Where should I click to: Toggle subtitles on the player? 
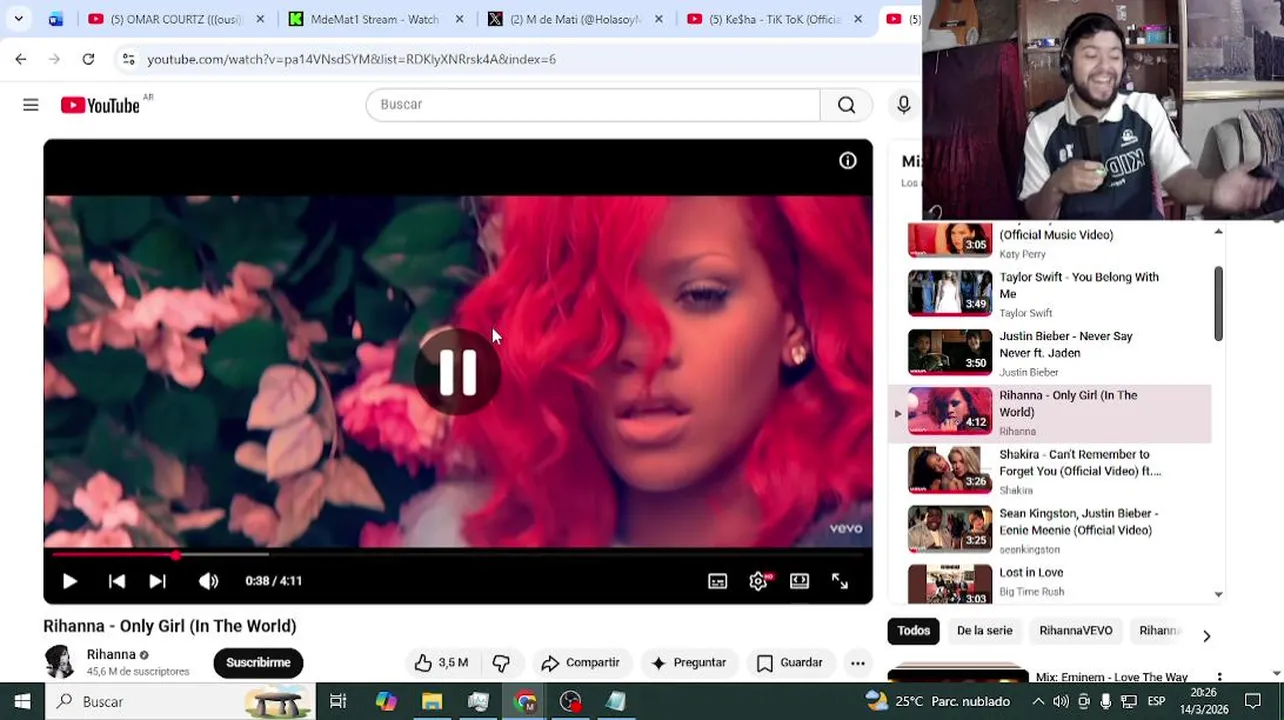click(717, 581)
